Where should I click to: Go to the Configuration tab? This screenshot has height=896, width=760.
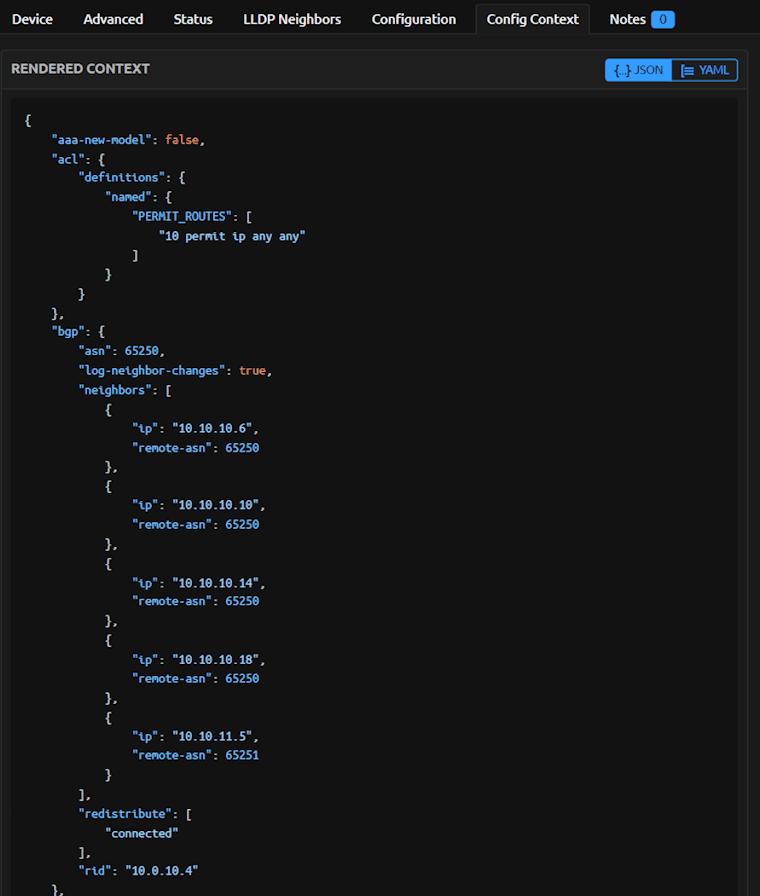coord(414,19)
